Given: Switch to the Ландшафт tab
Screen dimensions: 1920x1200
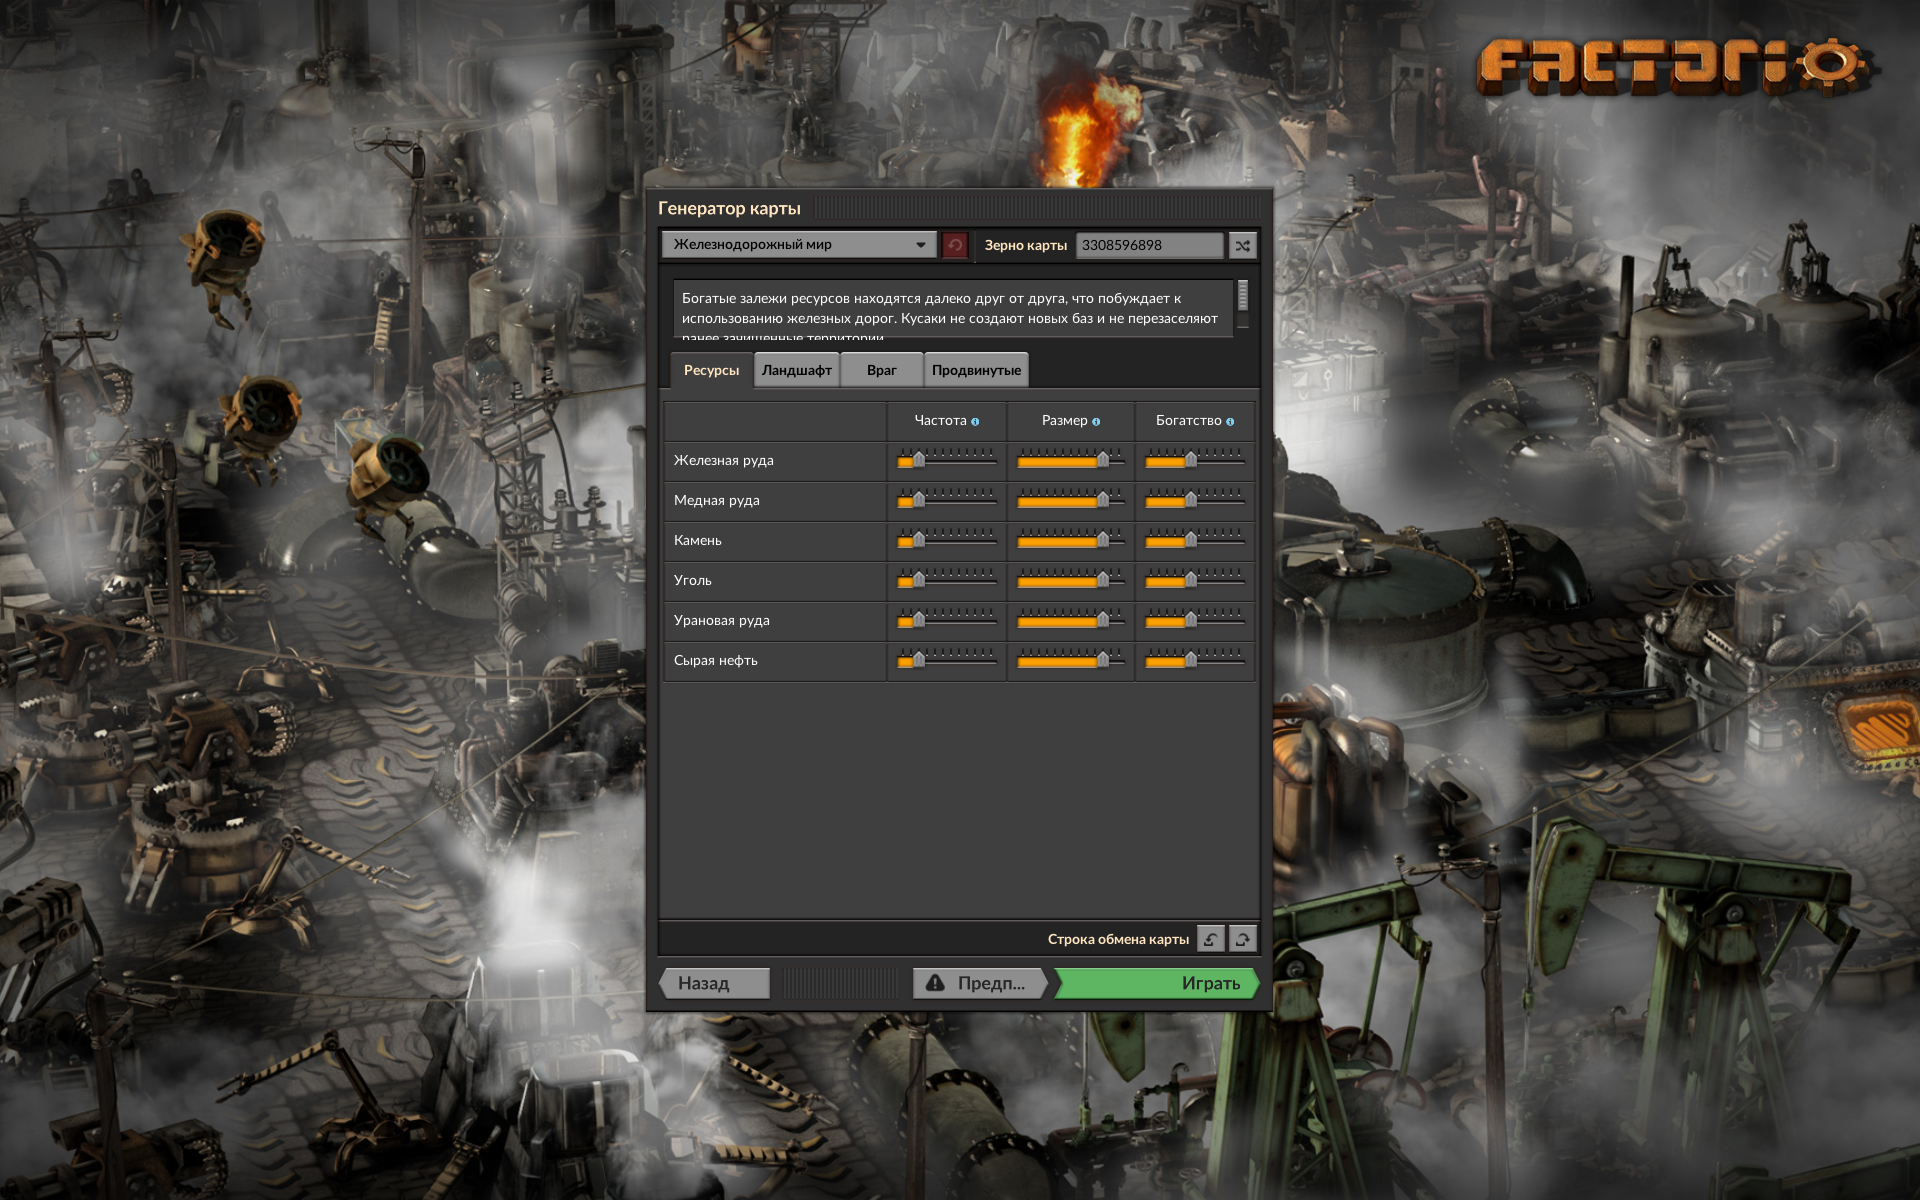Looking at the screenshot, I should point(797,370).
